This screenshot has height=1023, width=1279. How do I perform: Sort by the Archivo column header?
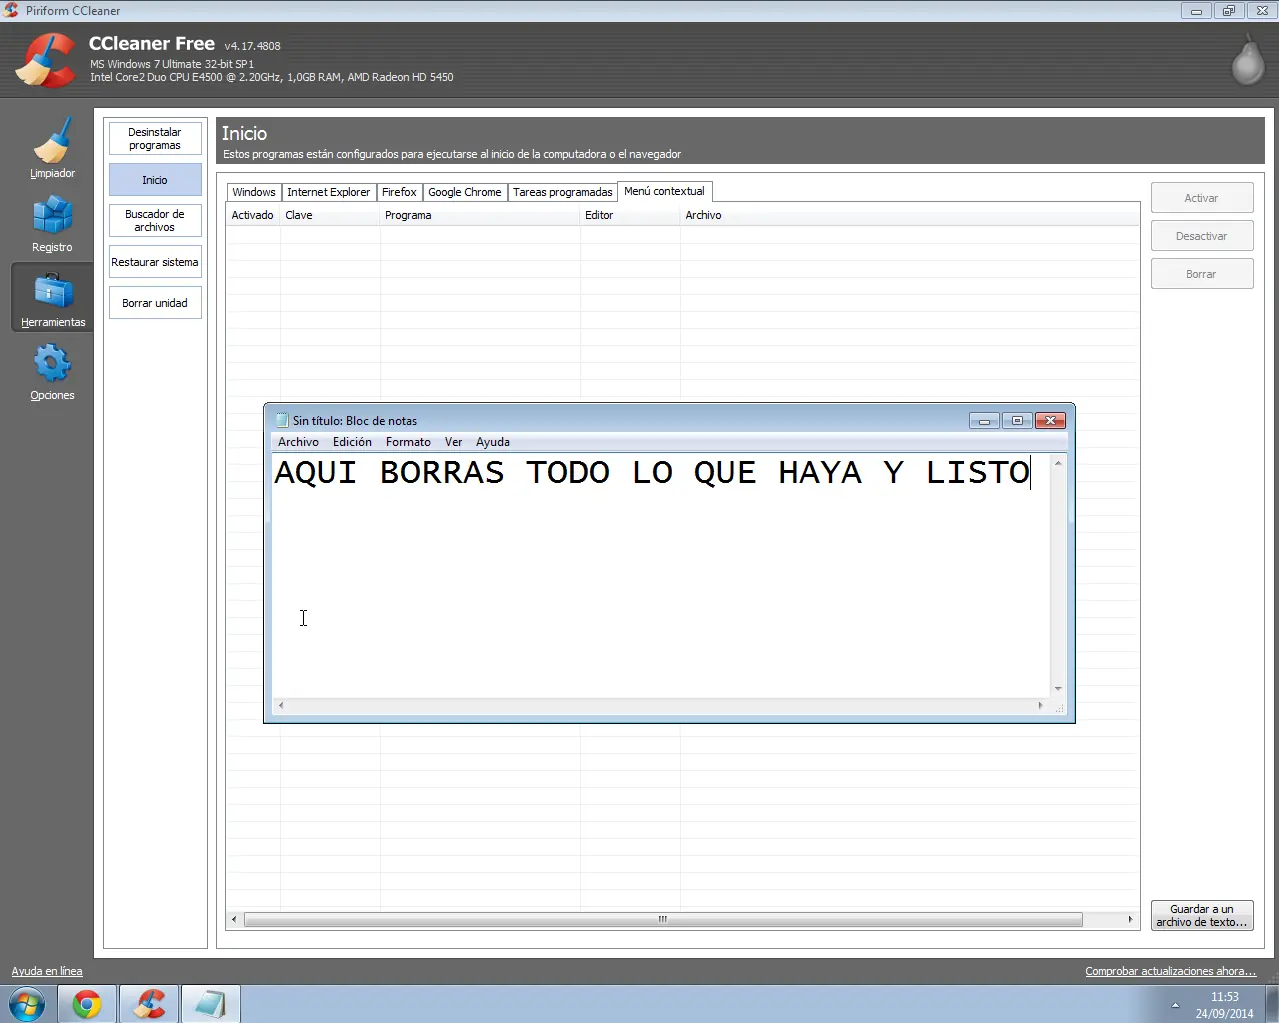pos(910,215)
